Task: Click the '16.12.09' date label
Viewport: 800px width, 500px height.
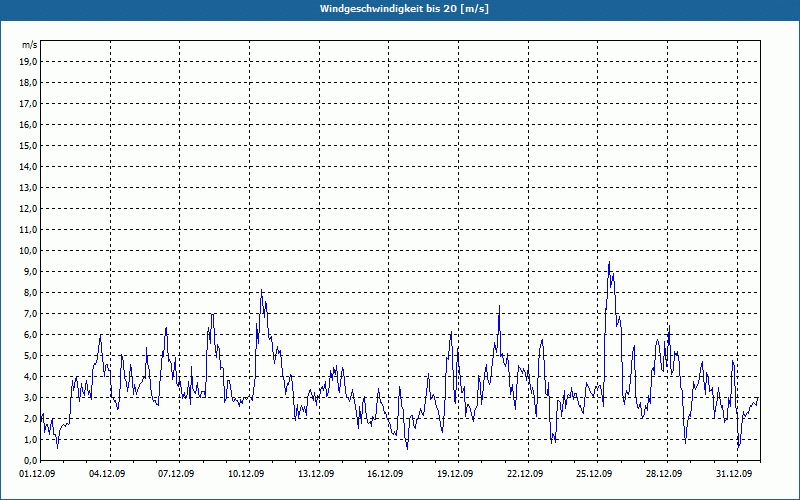Action: click(x=385, y=474)
